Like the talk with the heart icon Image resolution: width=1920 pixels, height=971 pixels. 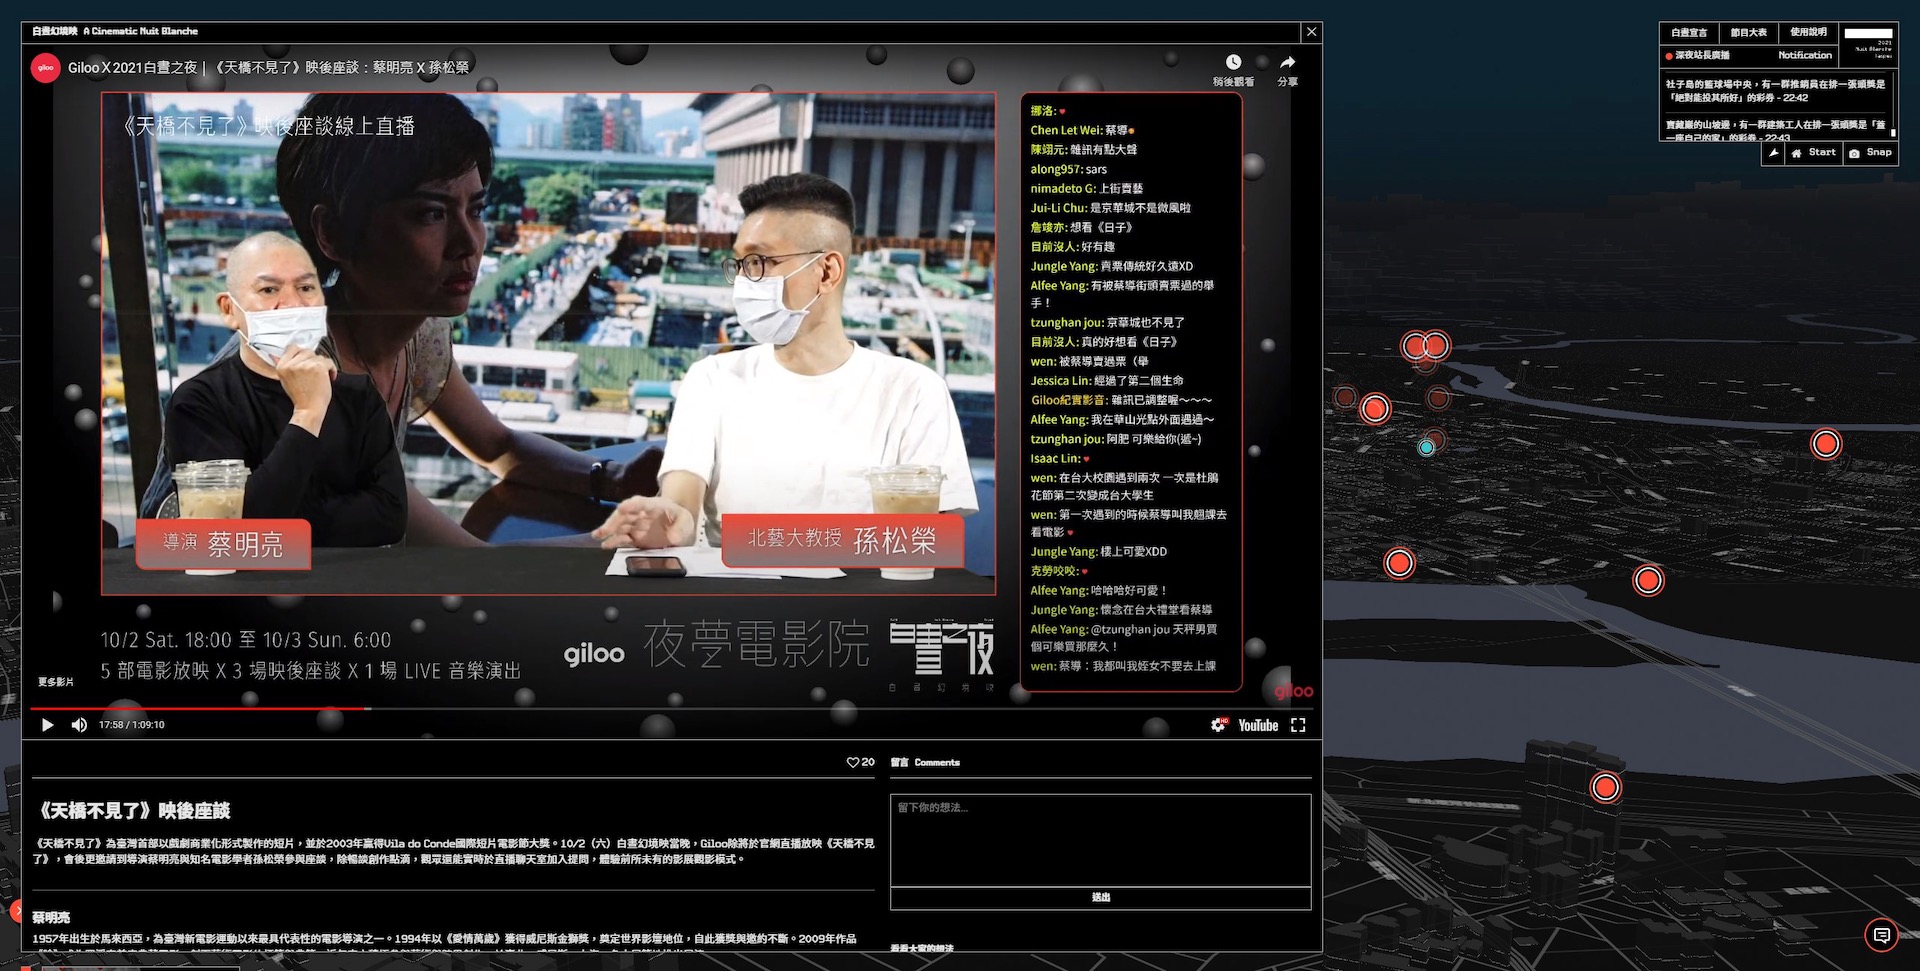[x=853, y=762]
